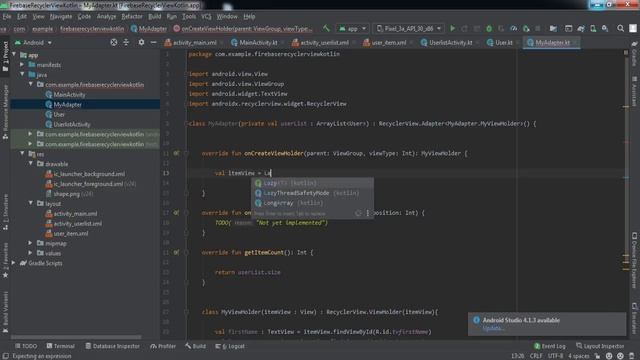640x360 pixels.
Task: Toggle the Emulator side button
Action: 634,318
